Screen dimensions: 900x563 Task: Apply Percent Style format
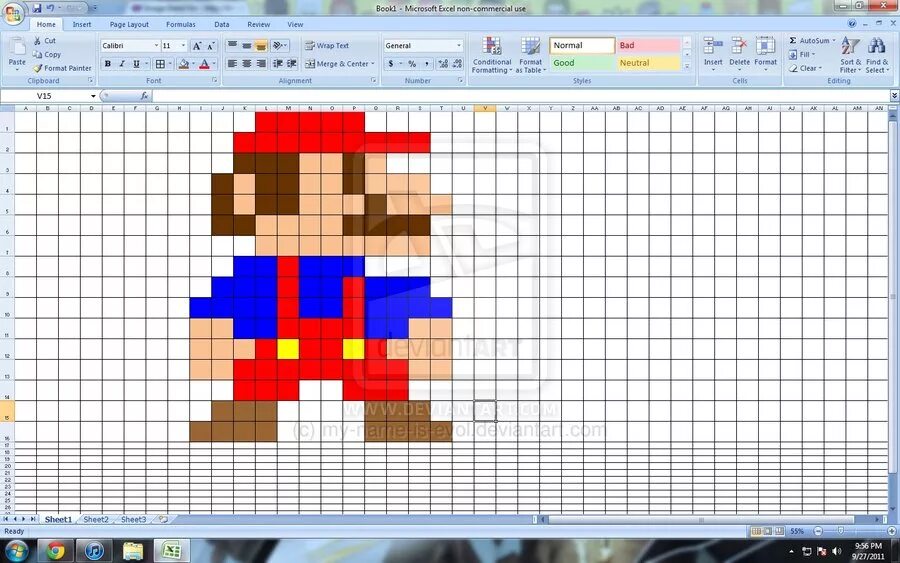pyautogui.click(x=412, y=64)
